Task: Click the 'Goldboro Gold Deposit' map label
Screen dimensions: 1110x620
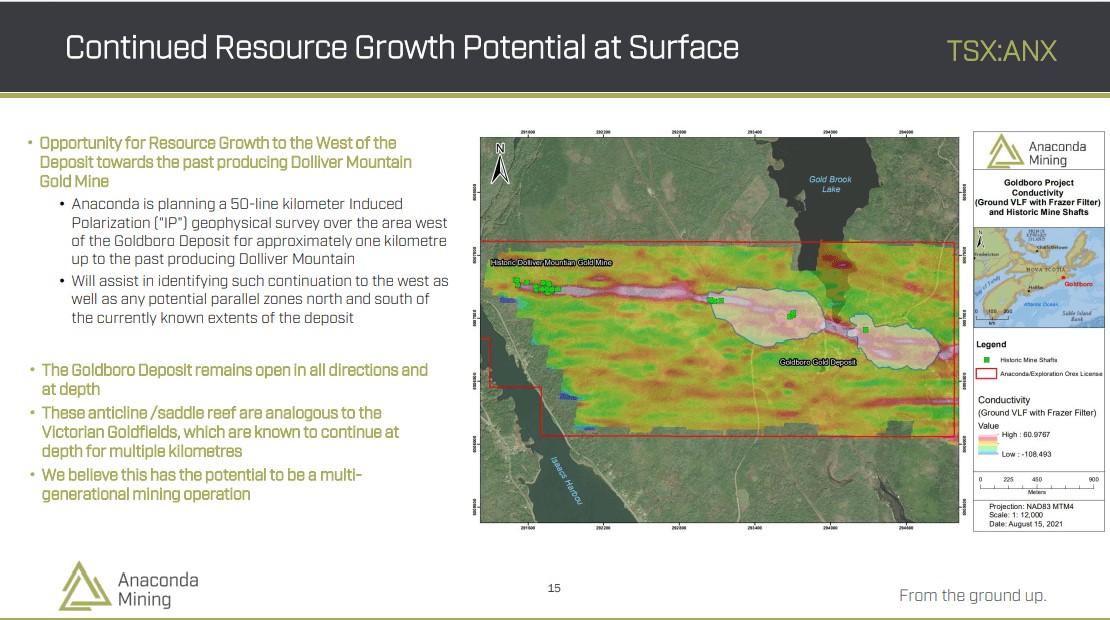Action: click(x=818, y=362)
